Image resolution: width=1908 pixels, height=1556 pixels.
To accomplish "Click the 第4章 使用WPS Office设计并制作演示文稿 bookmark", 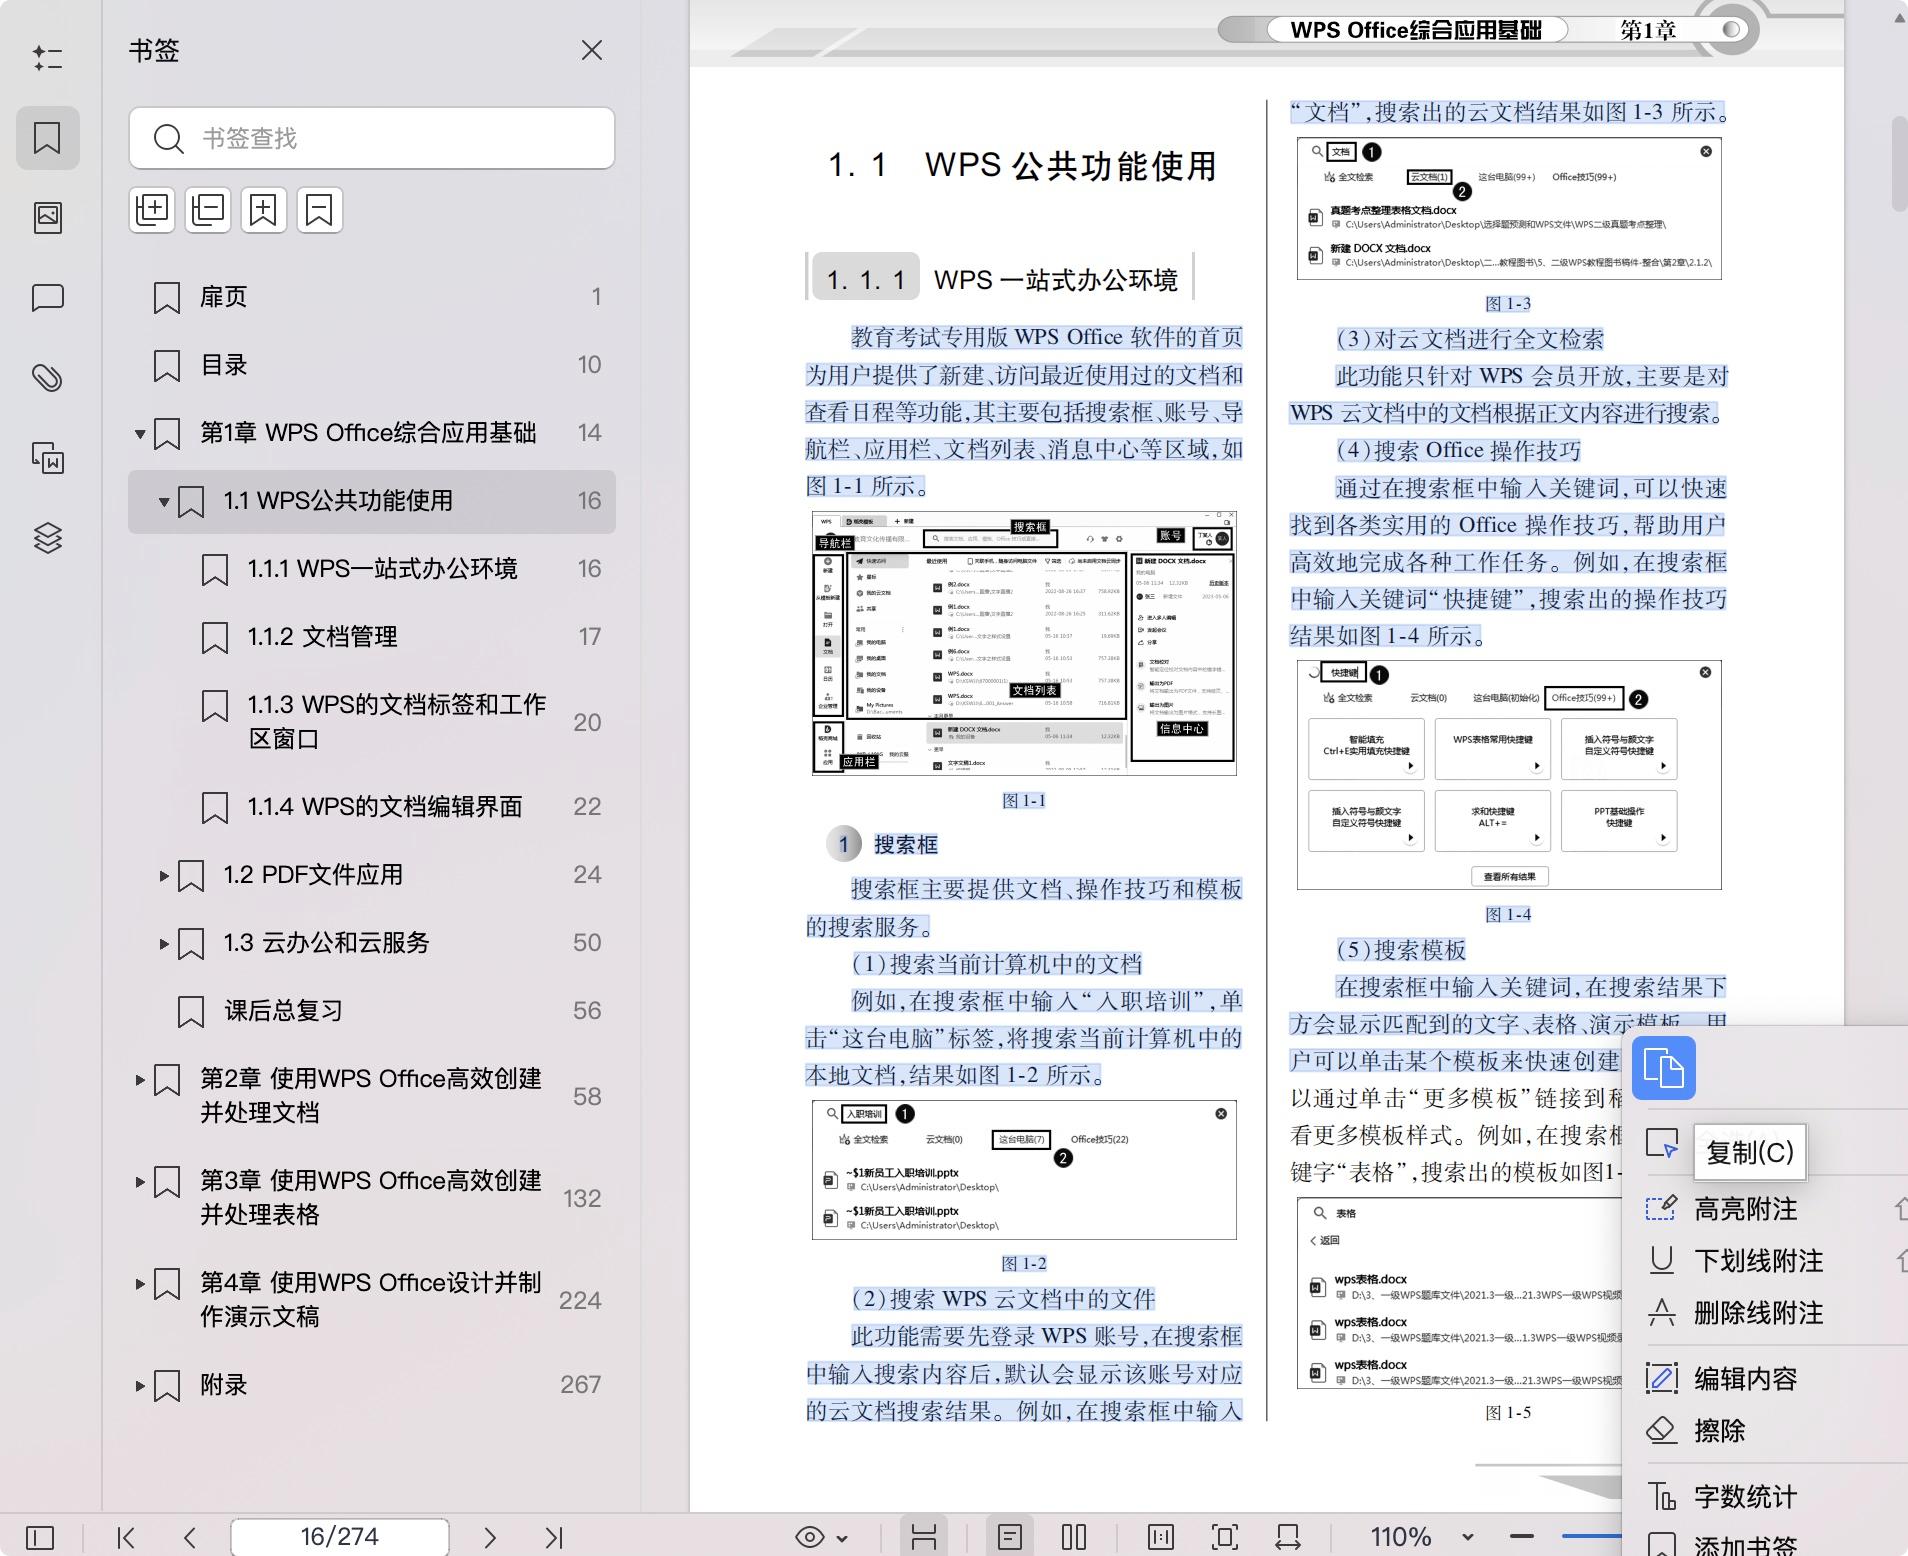I will [372, 1300].
